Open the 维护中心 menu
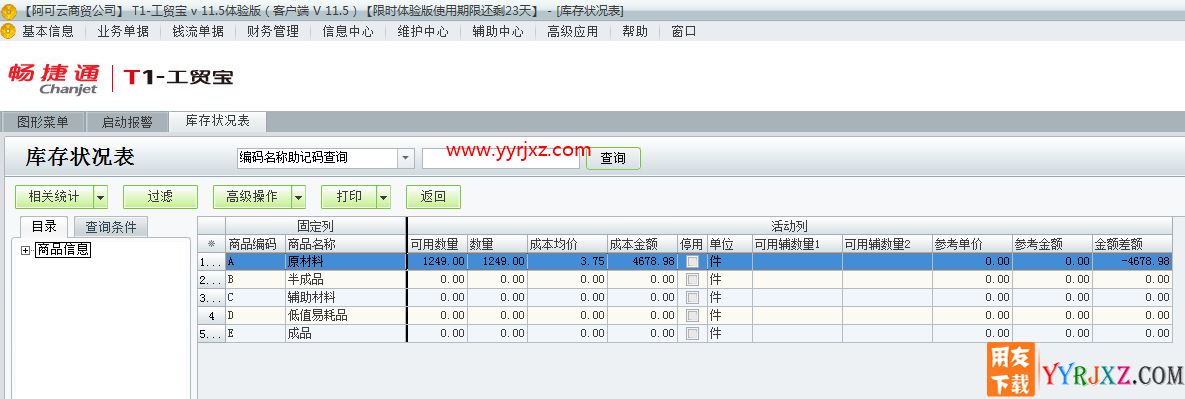 click(x=423, y=31)
